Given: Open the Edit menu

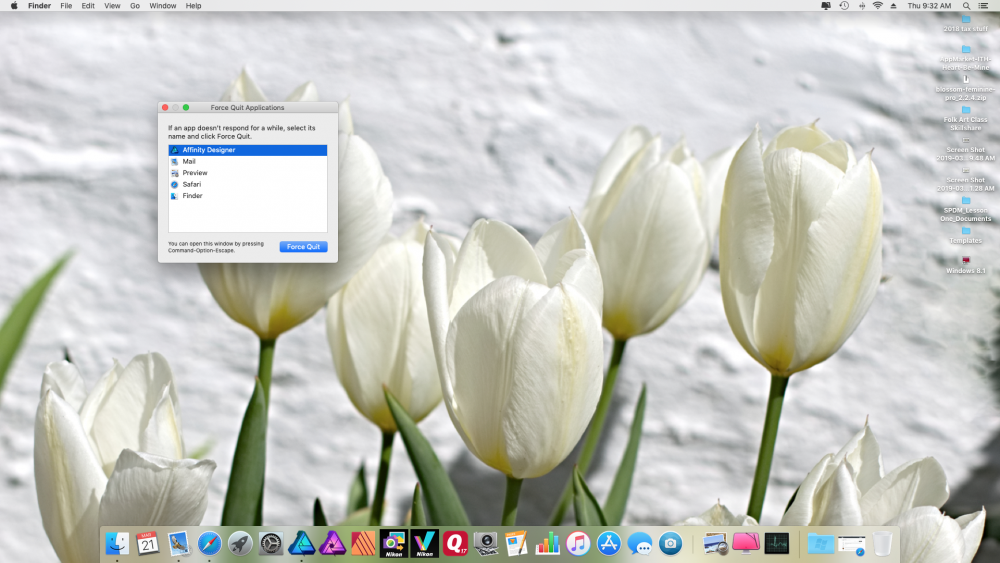Looking at the screenshot, I should pos(88,6).
